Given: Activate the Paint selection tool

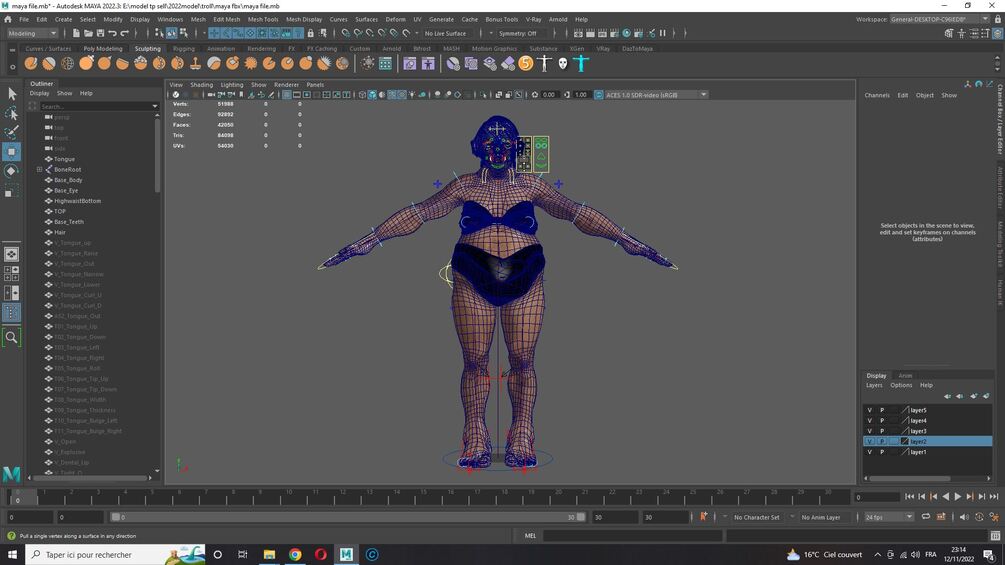Looking at the screenshot, I should pyautogui.click(x=12, y=133).
